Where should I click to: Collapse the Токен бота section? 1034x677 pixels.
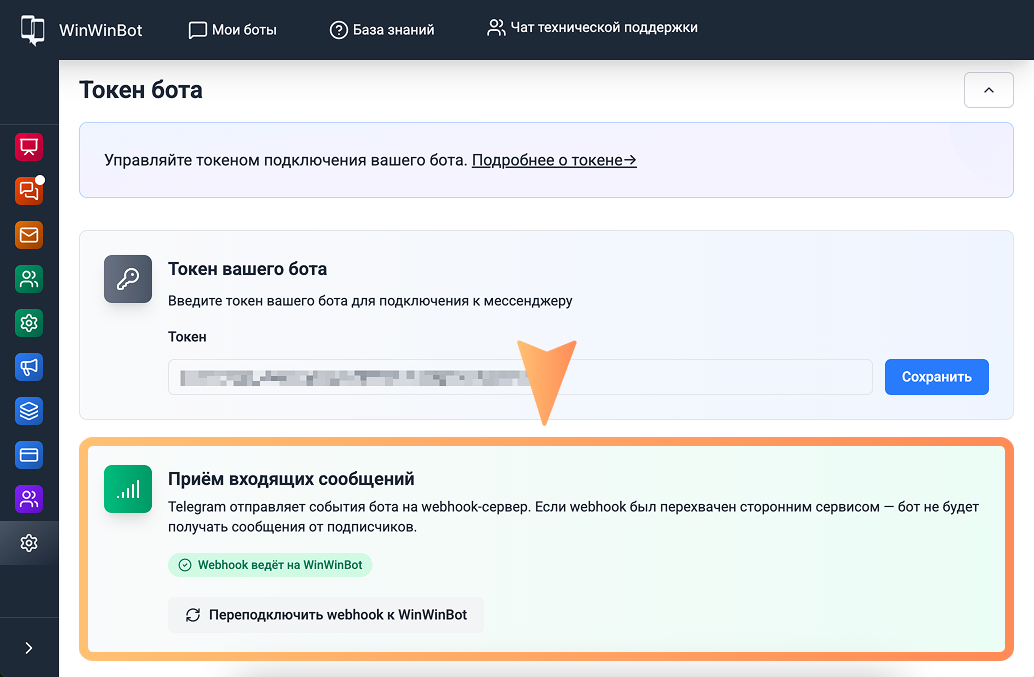pyautogui.click(x=988, y=90)
